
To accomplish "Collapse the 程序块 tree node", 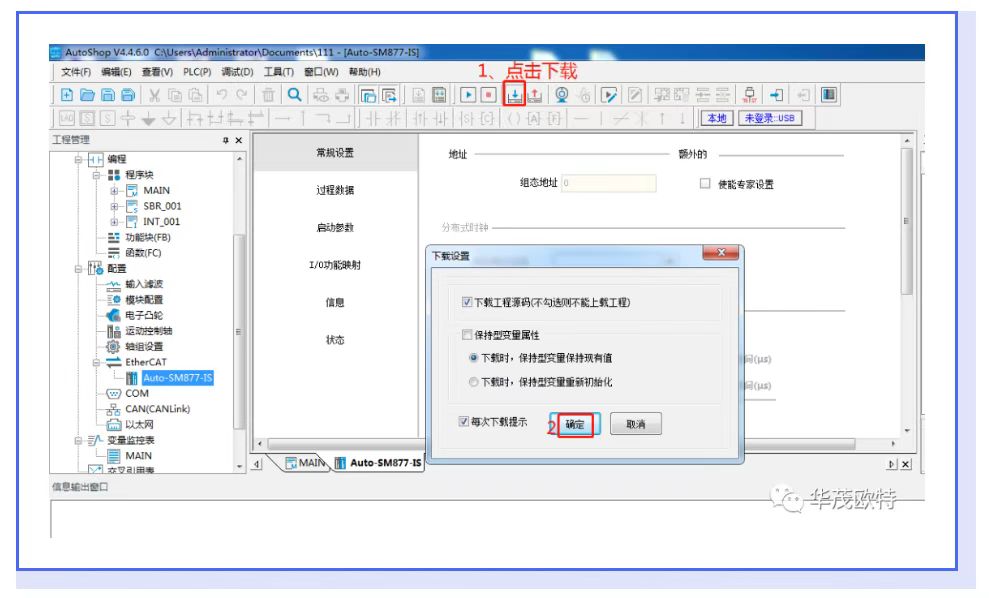I will tap(97, 175).
